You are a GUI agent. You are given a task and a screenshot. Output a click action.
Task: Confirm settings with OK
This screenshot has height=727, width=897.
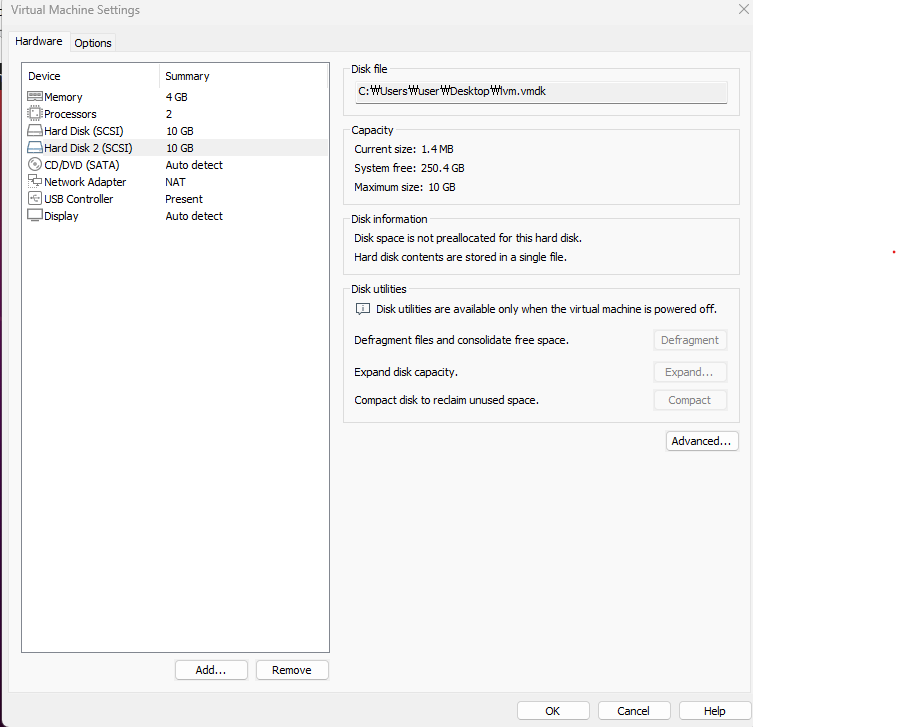pyautogui.click(x=553, y=711)
